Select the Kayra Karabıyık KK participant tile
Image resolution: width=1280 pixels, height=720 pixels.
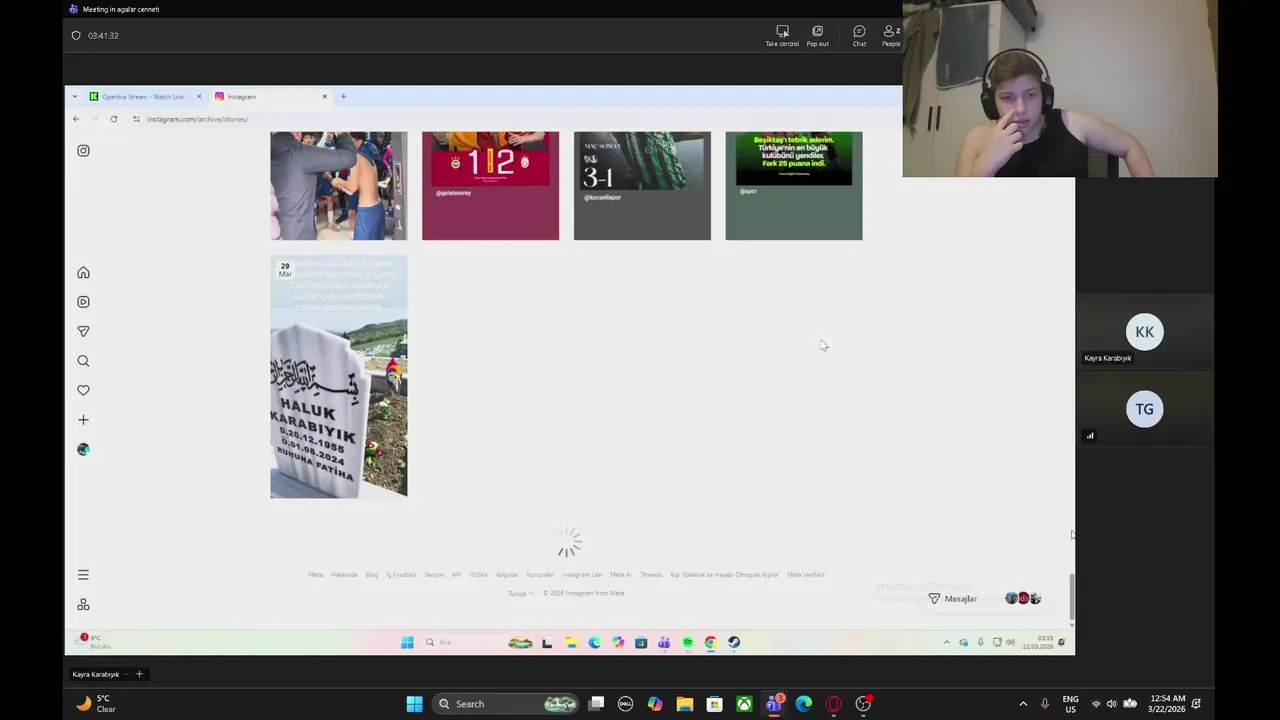click(1145, 332)
